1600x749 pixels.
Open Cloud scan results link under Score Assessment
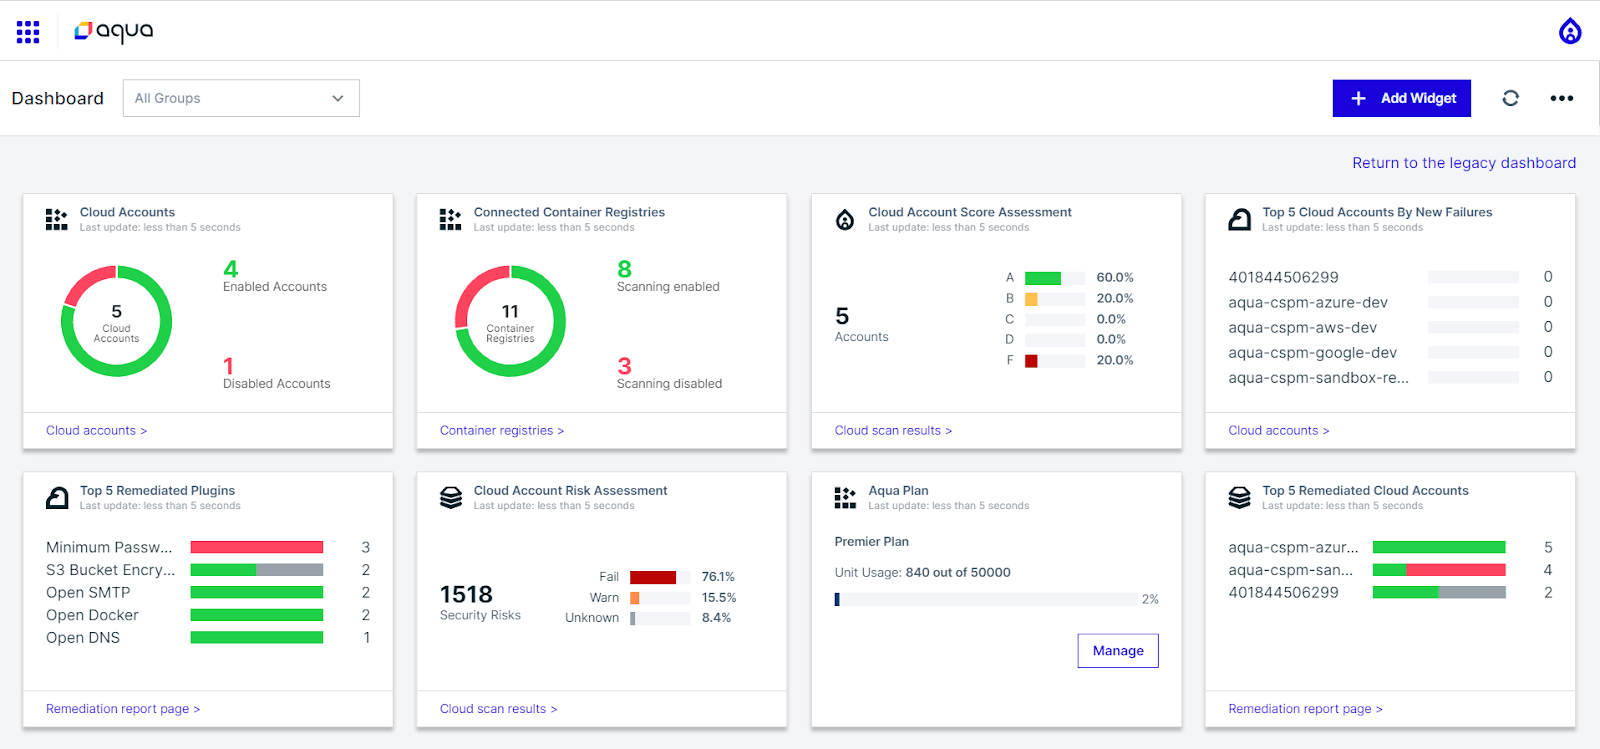tap(893, 430)
